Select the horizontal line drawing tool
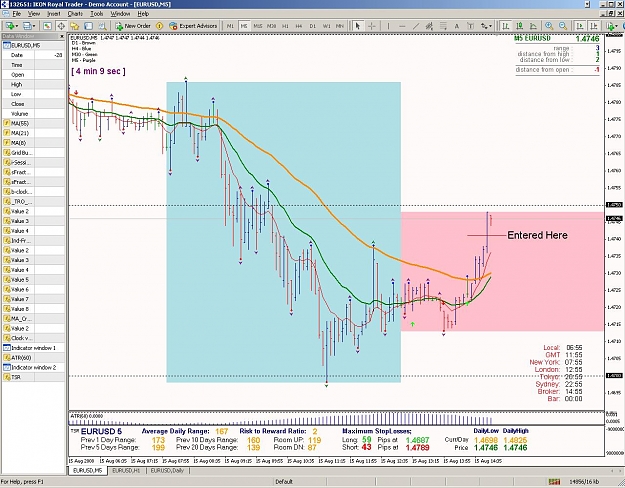The width and height of the screenshot is (625, 488). tap(402, 26)
